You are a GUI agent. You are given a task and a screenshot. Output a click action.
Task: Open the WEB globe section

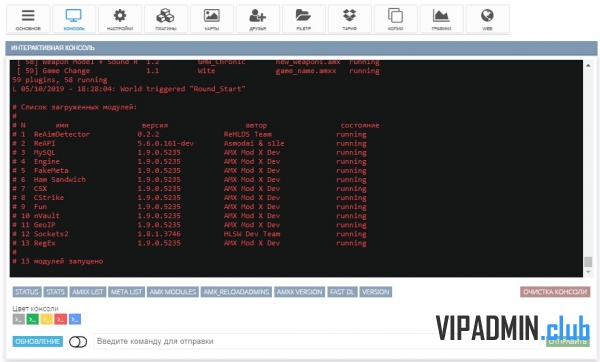(x=487, y=19)
